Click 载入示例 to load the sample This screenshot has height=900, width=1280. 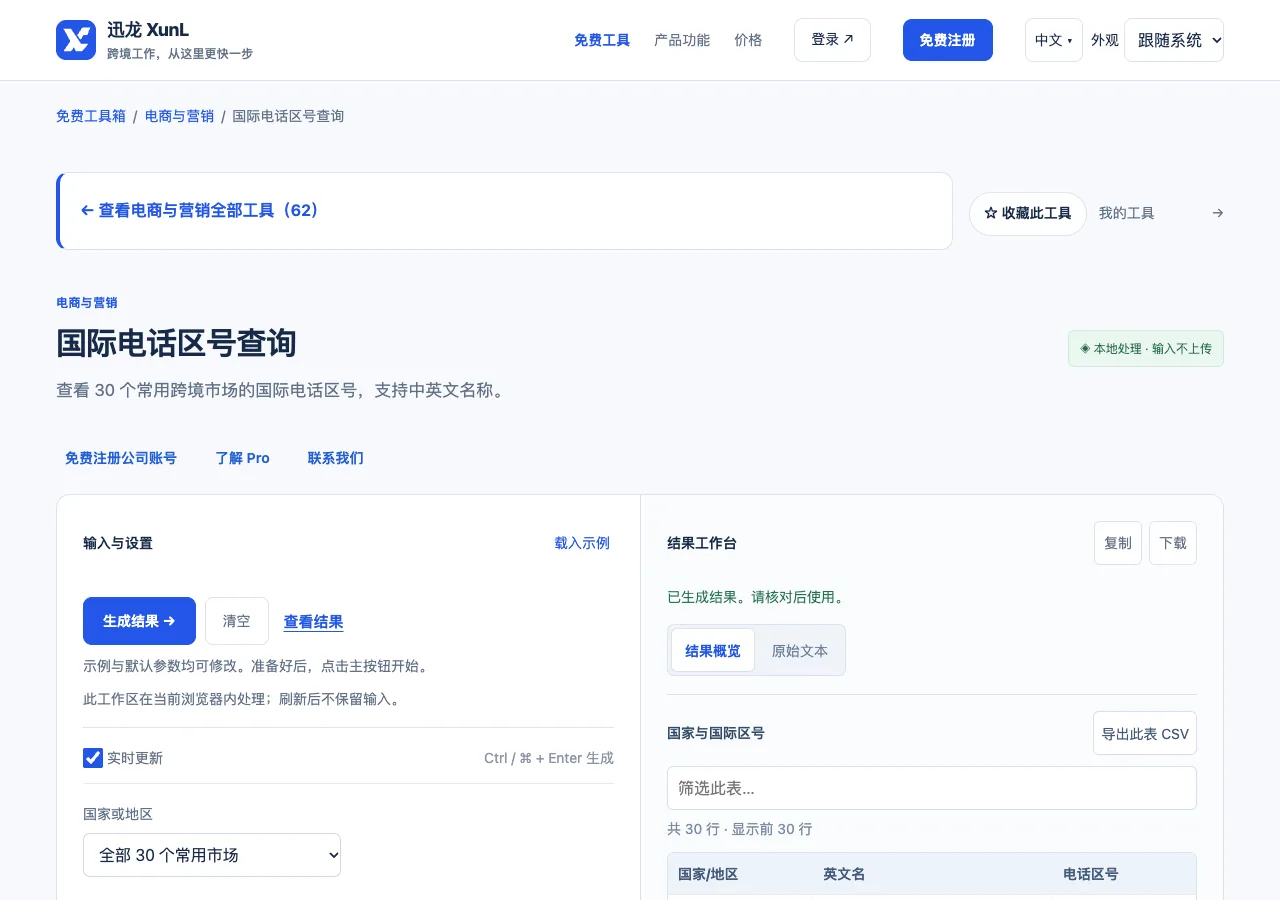(x=582, y=543)
